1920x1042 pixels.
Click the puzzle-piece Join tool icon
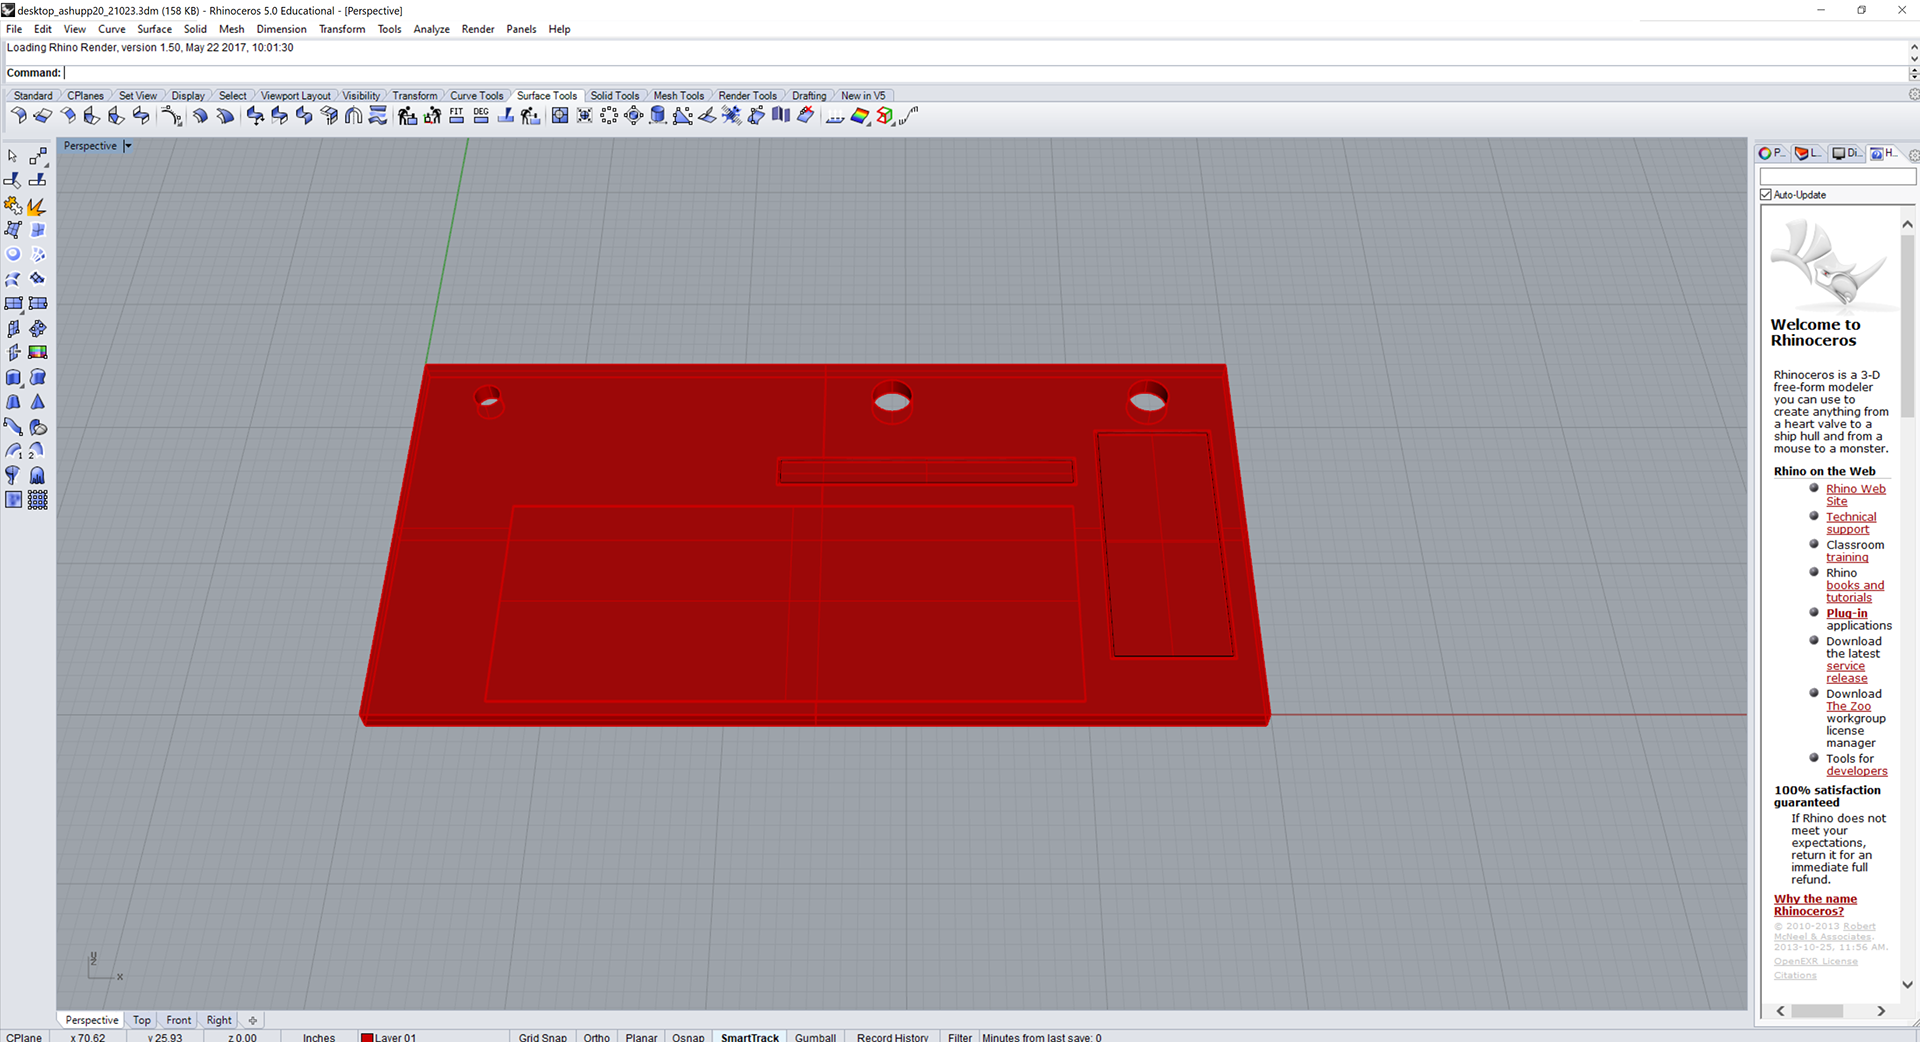click(x=13, y=205)
